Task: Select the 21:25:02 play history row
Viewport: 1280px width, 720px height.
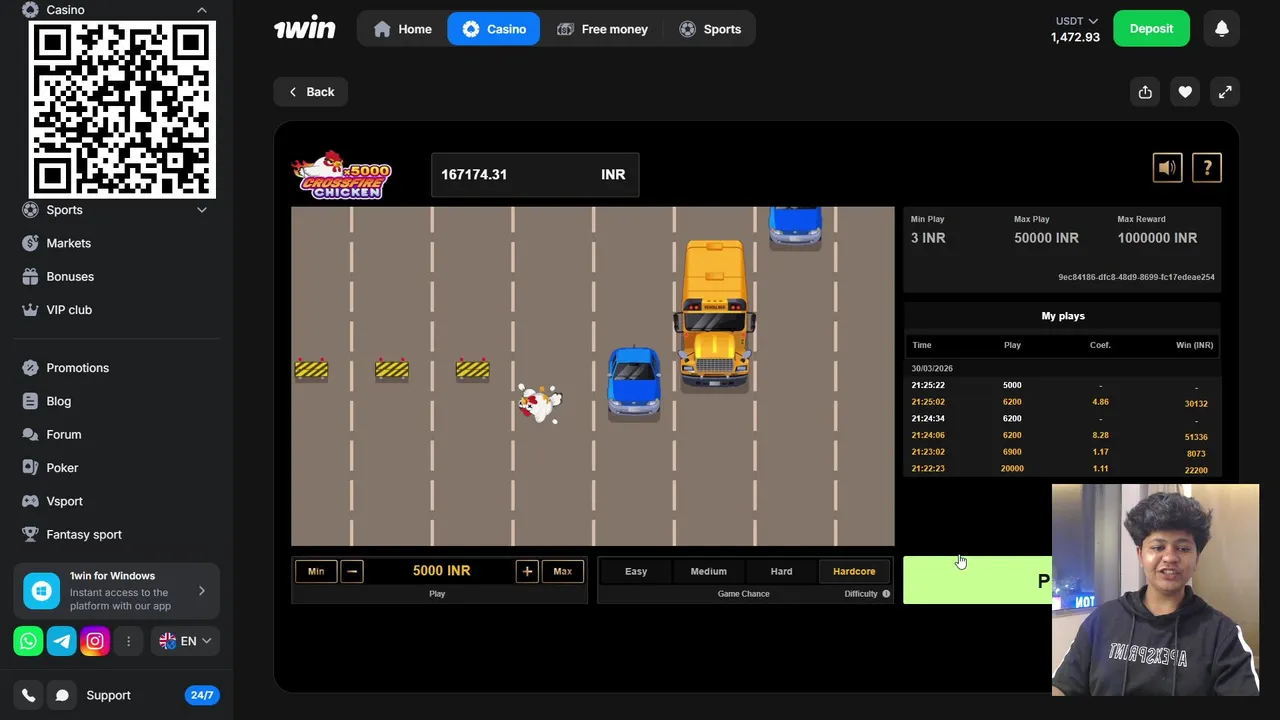Action: tap(1062, 402)
